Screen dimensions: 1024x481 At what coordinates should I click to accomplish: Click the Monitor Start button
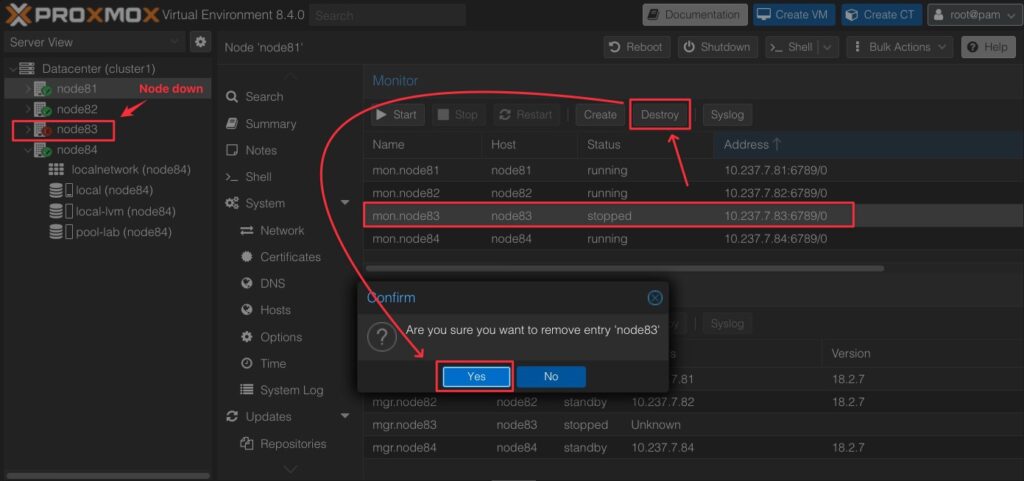pyautogui.click(x=398, y=115)
